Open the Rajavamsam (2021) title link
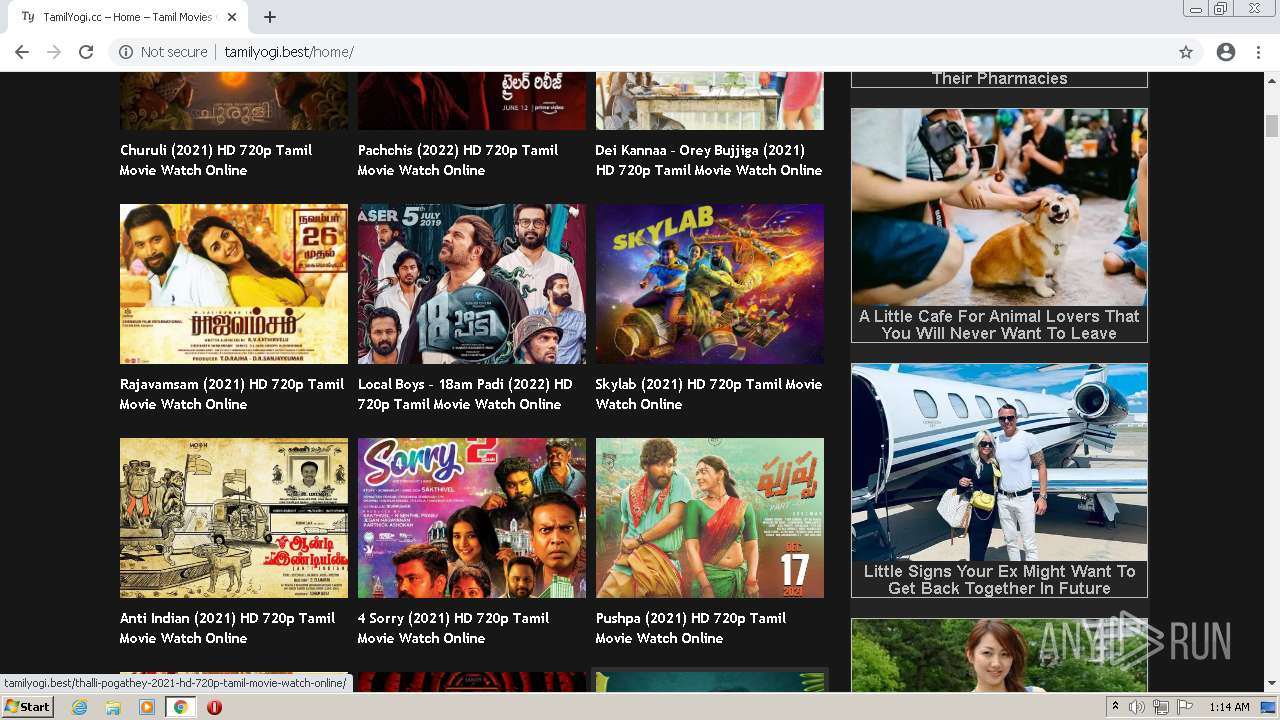 coord(232,394)
